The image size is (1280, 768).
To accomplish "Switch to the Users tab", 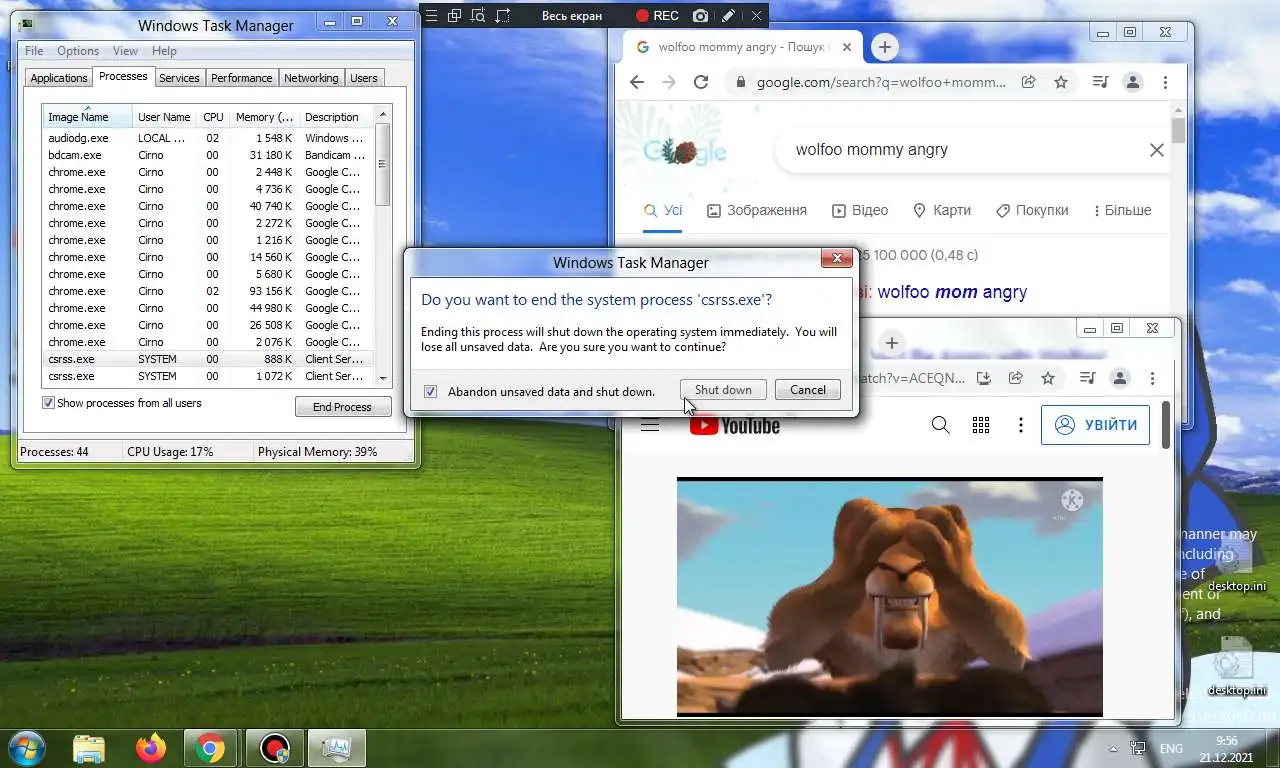I will (364, 78).
